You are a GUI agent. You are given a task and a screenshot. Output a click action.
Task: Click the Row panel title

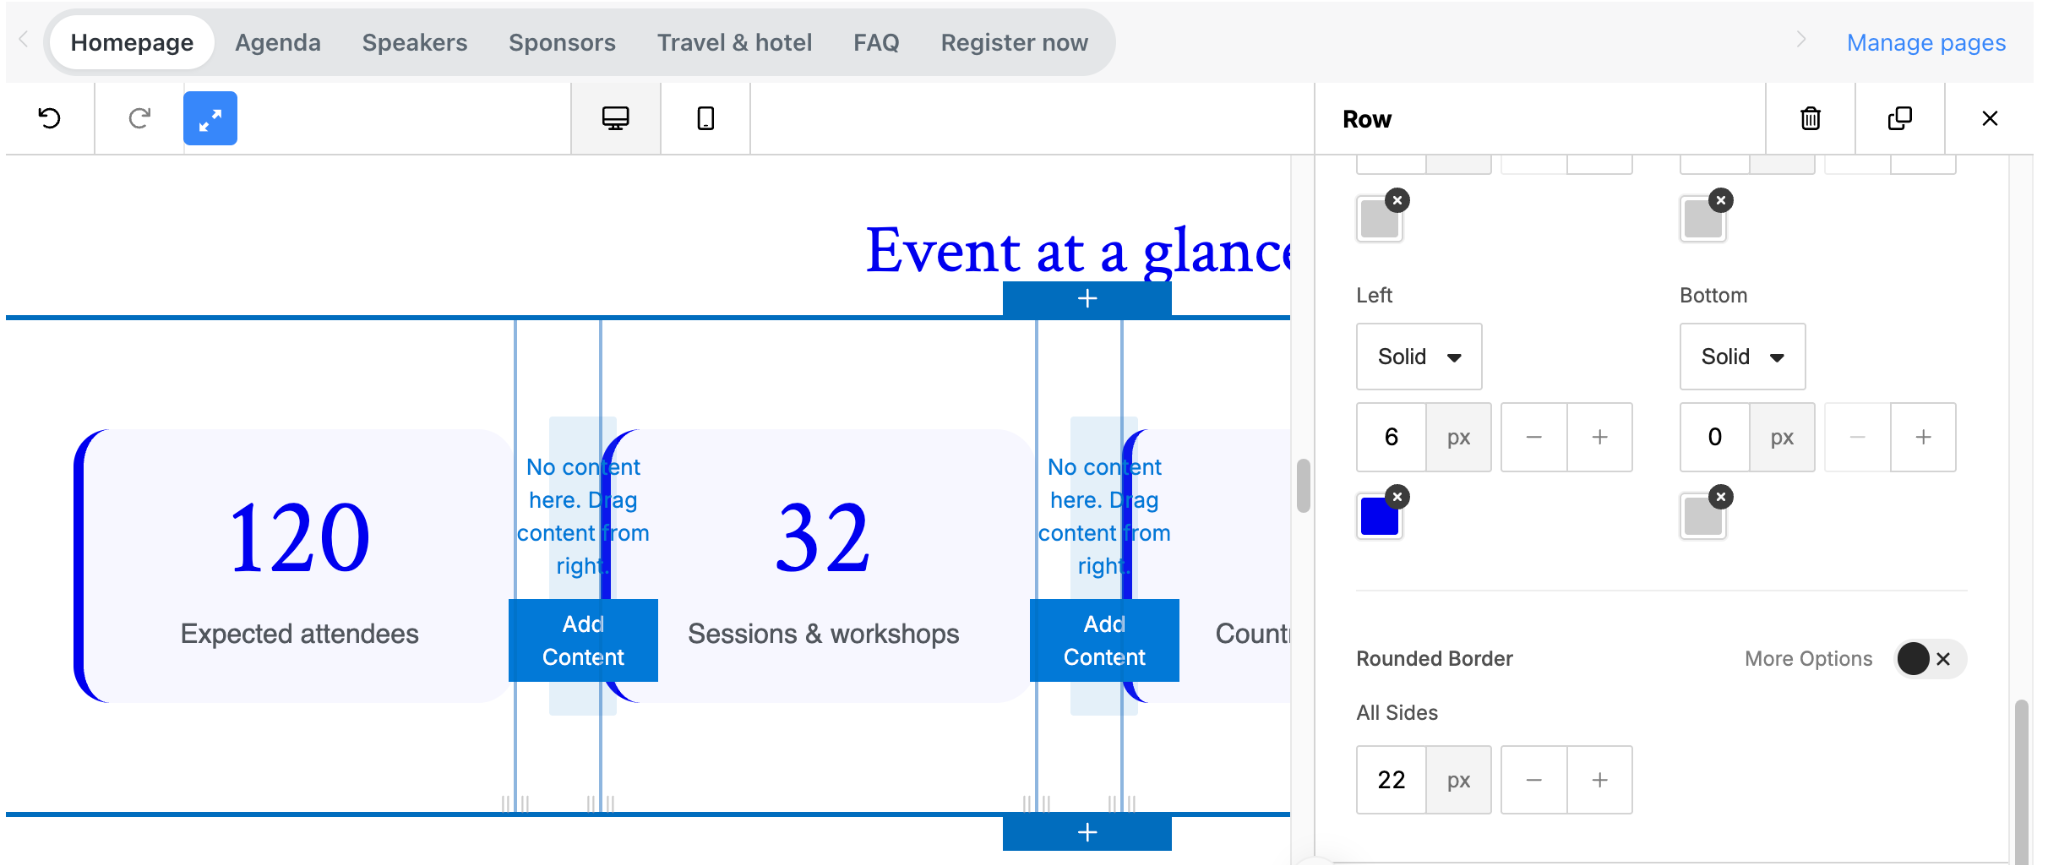(1366, 119)
